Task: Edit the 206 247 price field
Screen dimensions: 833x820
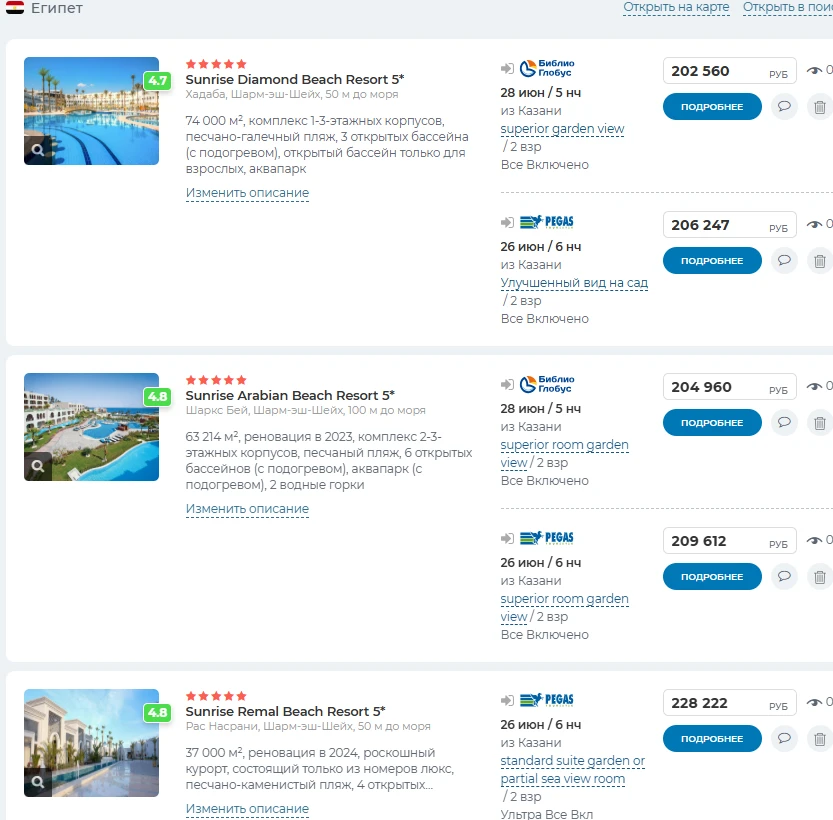Action: pyautogui.click(x=729, y=225)
